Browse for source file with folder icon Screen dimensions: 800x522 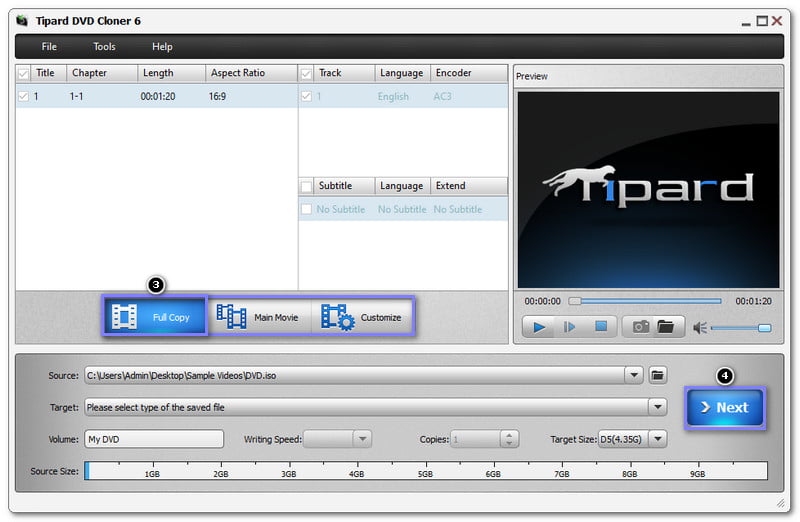(x=657, y=375)
